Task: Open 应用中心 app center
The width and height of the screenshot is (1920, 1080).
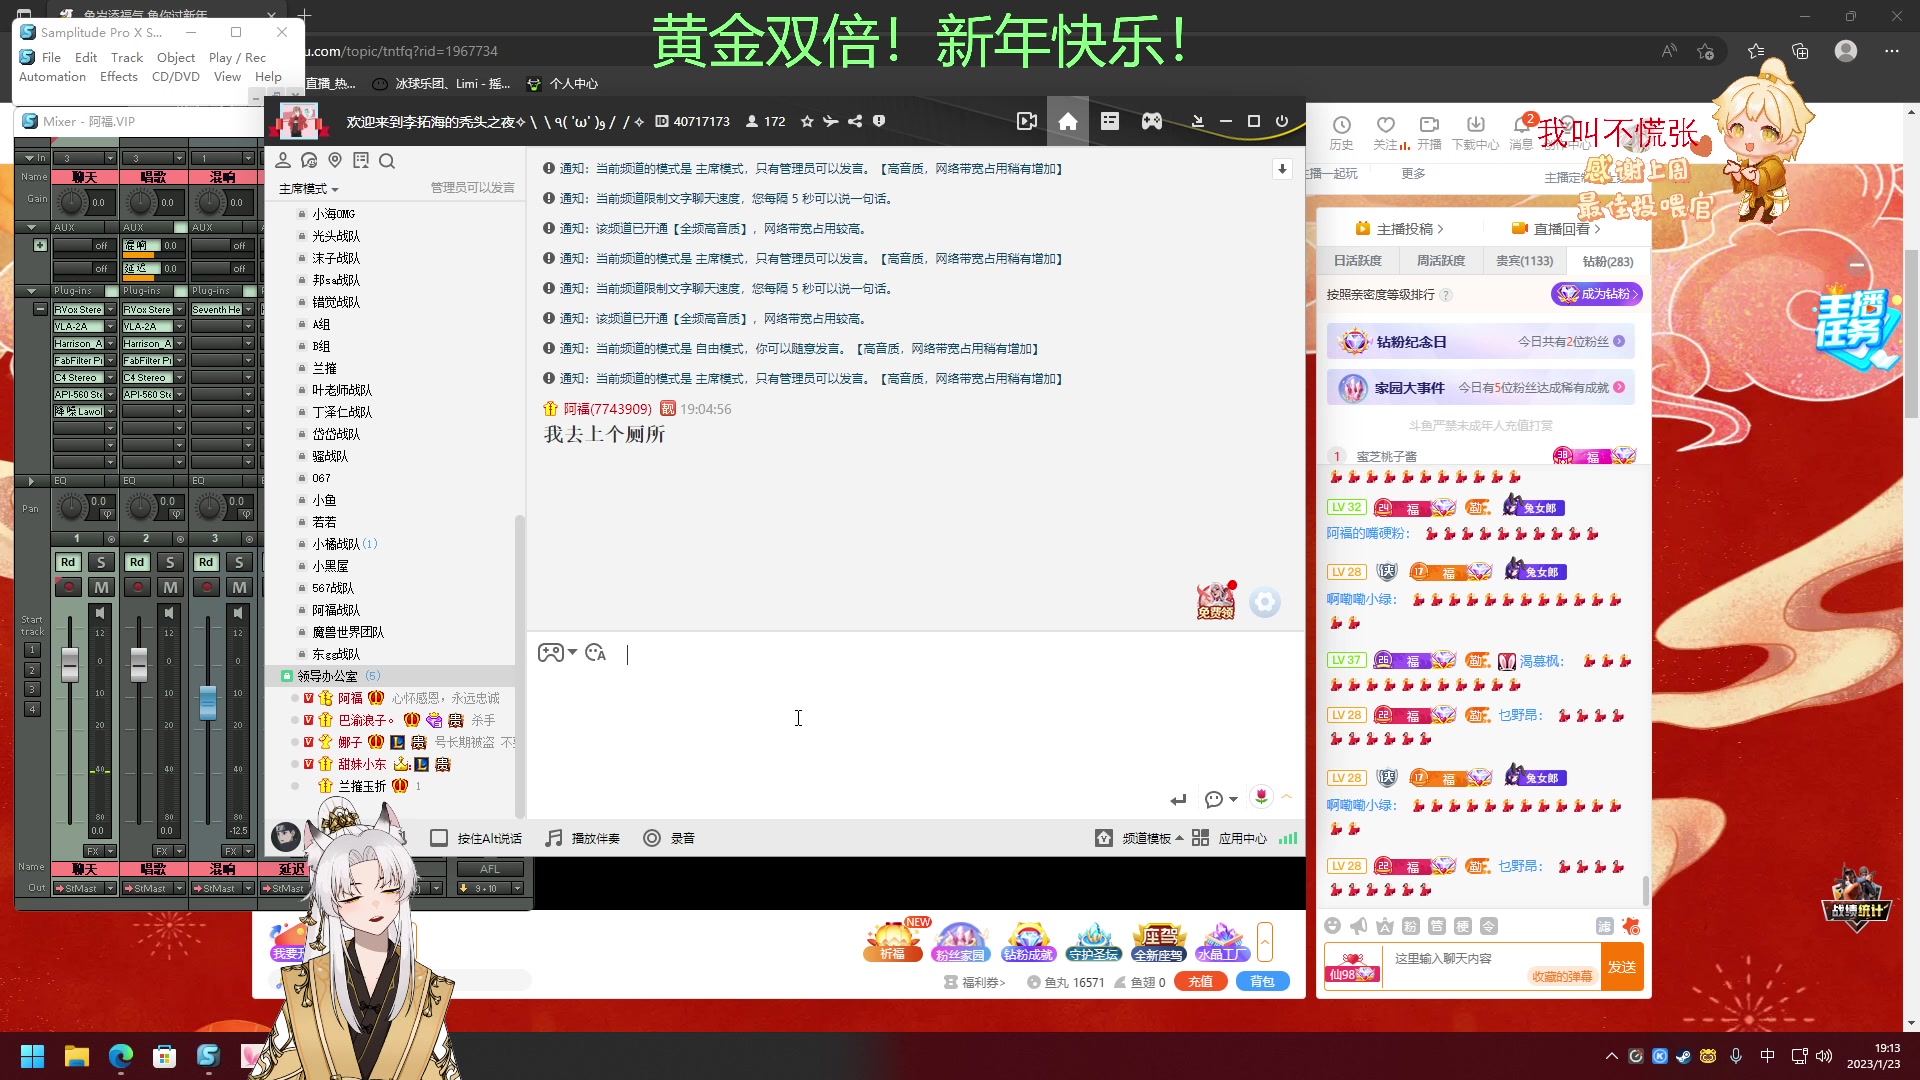Action: [x=1230, y=838]
